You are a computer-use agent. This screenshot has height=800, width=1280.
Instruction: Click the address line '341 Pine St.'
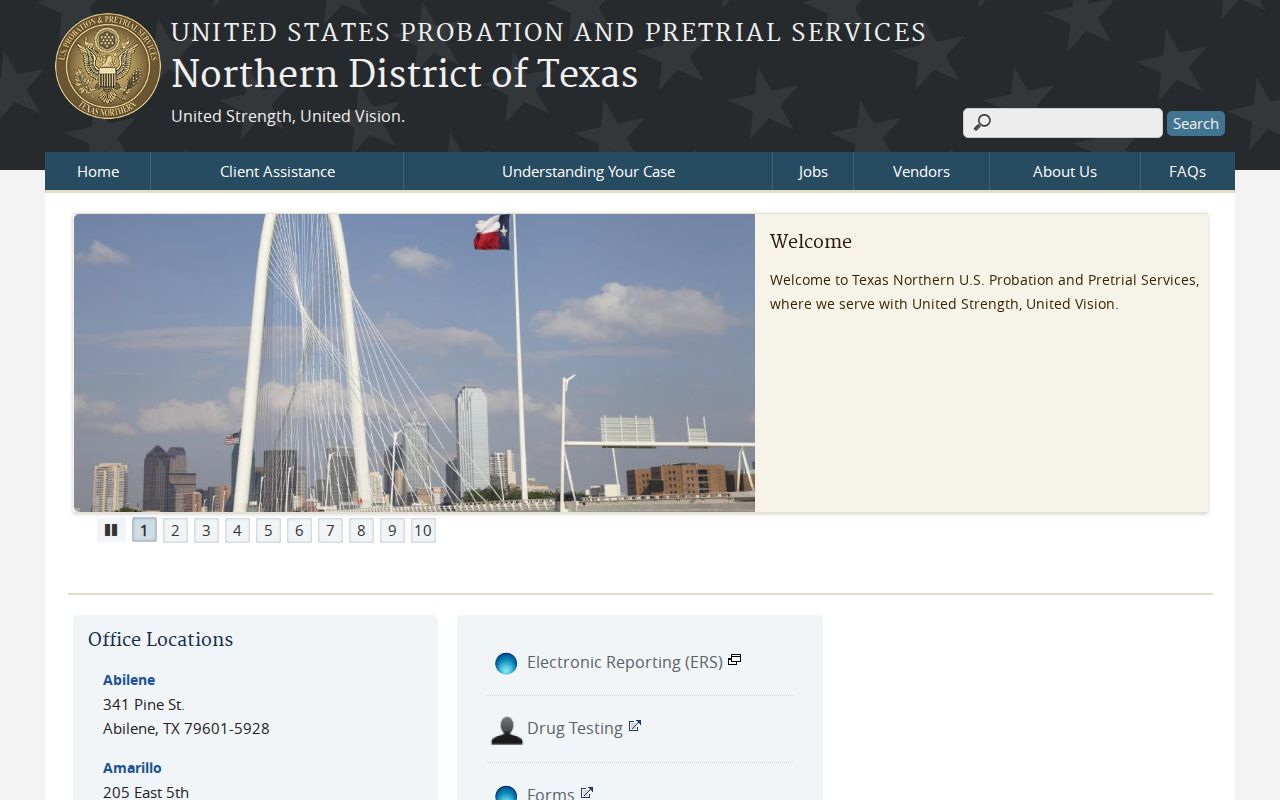pyautogui.click(x=144, y=704)
